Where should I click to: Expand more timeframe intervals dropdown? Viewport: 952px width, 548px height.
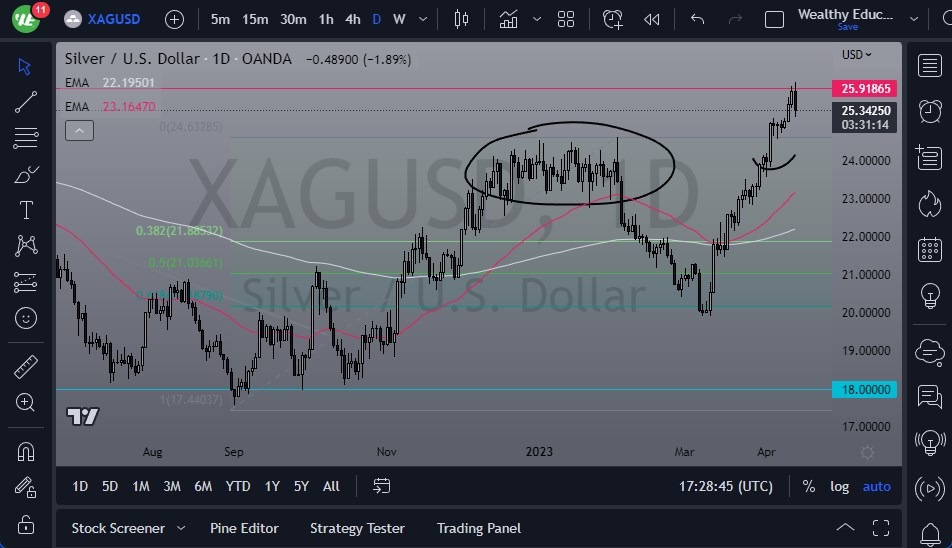point(423,19)
